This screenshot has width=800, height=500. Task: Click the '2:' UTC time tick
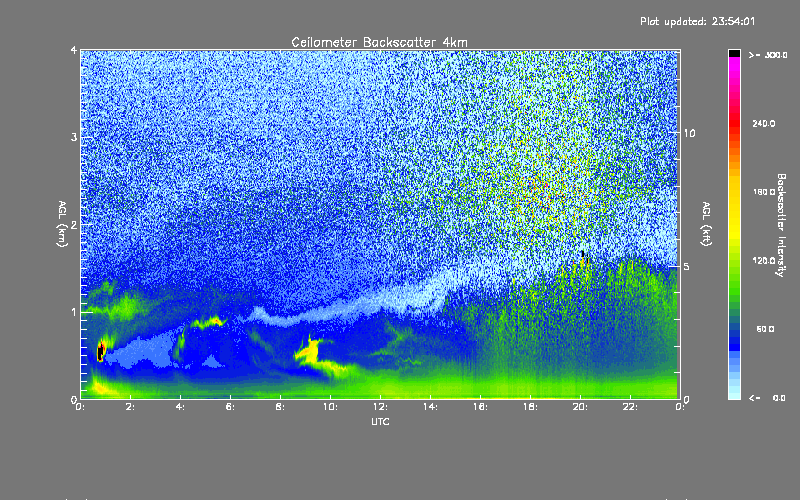(130, 407)
